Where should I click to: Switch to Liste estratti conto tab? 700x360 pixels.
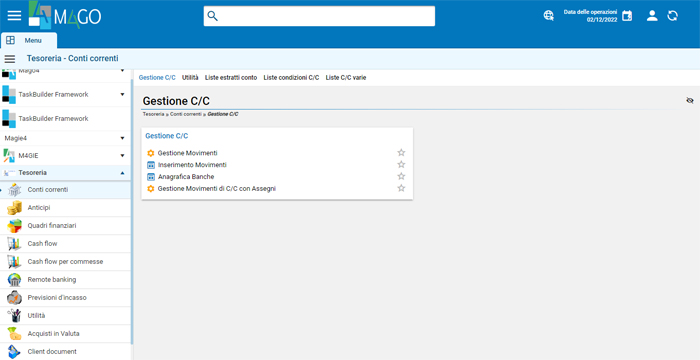point(231,78)
